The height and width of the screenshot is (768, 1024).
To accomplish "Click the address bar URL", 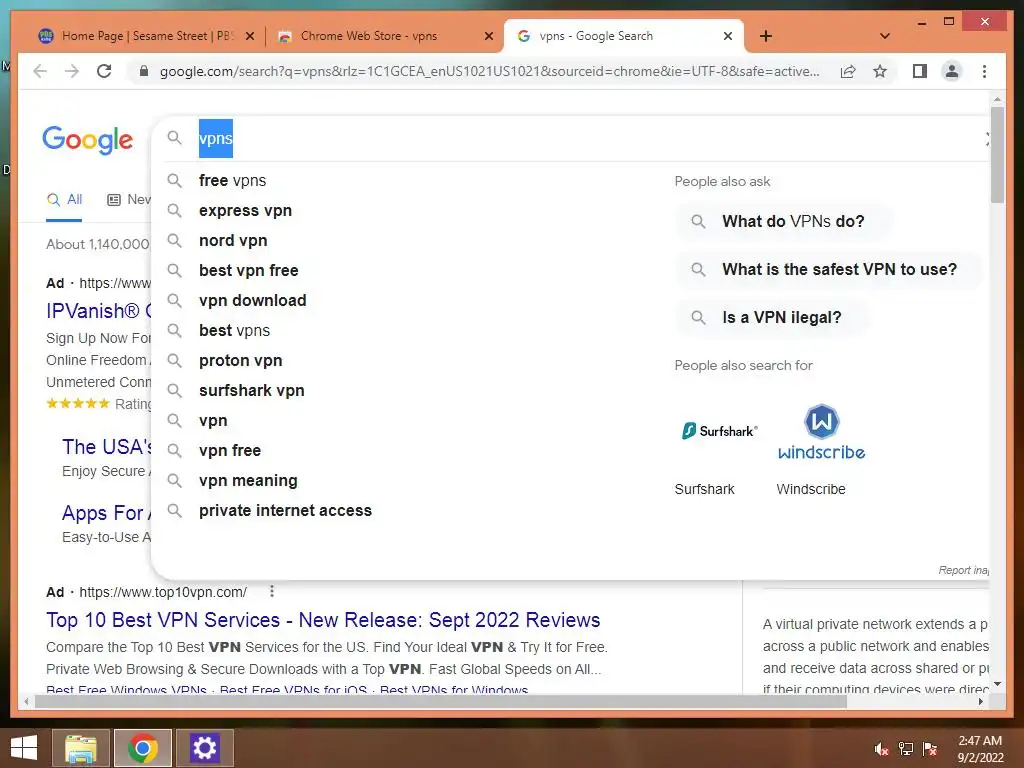I will [x=490, y=71].
